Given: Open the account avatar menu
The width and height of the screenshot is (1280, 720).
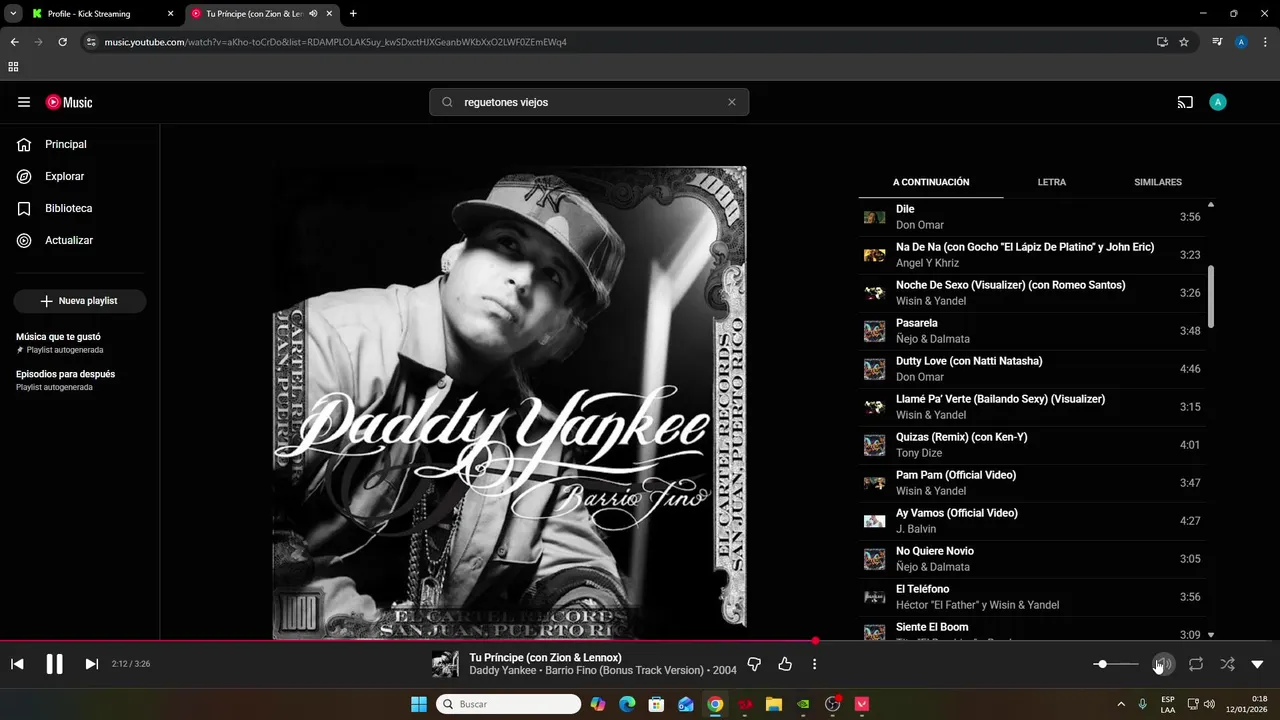Looking at the screenshot, I should (1217, 102).
